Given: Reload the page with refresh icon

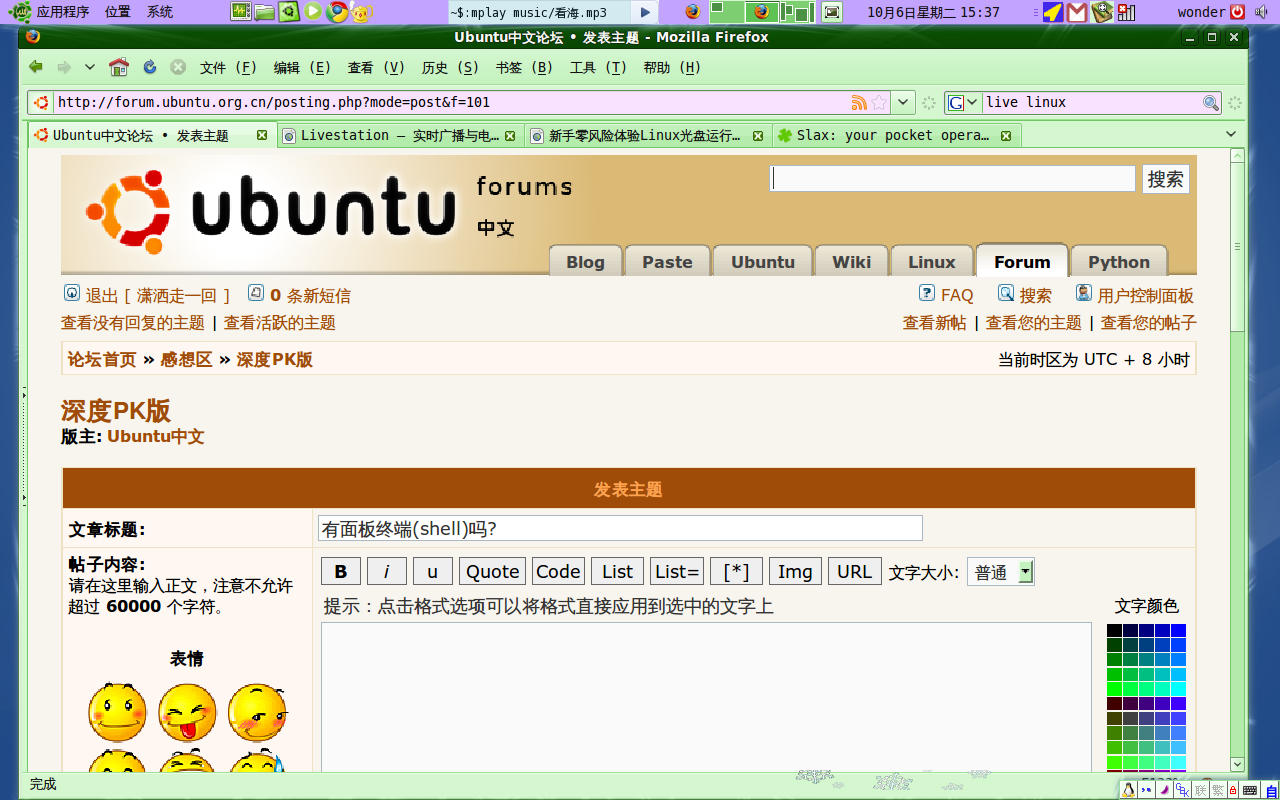Looking at the screenshot, I should pyautogui.click(x=150, y=67).
